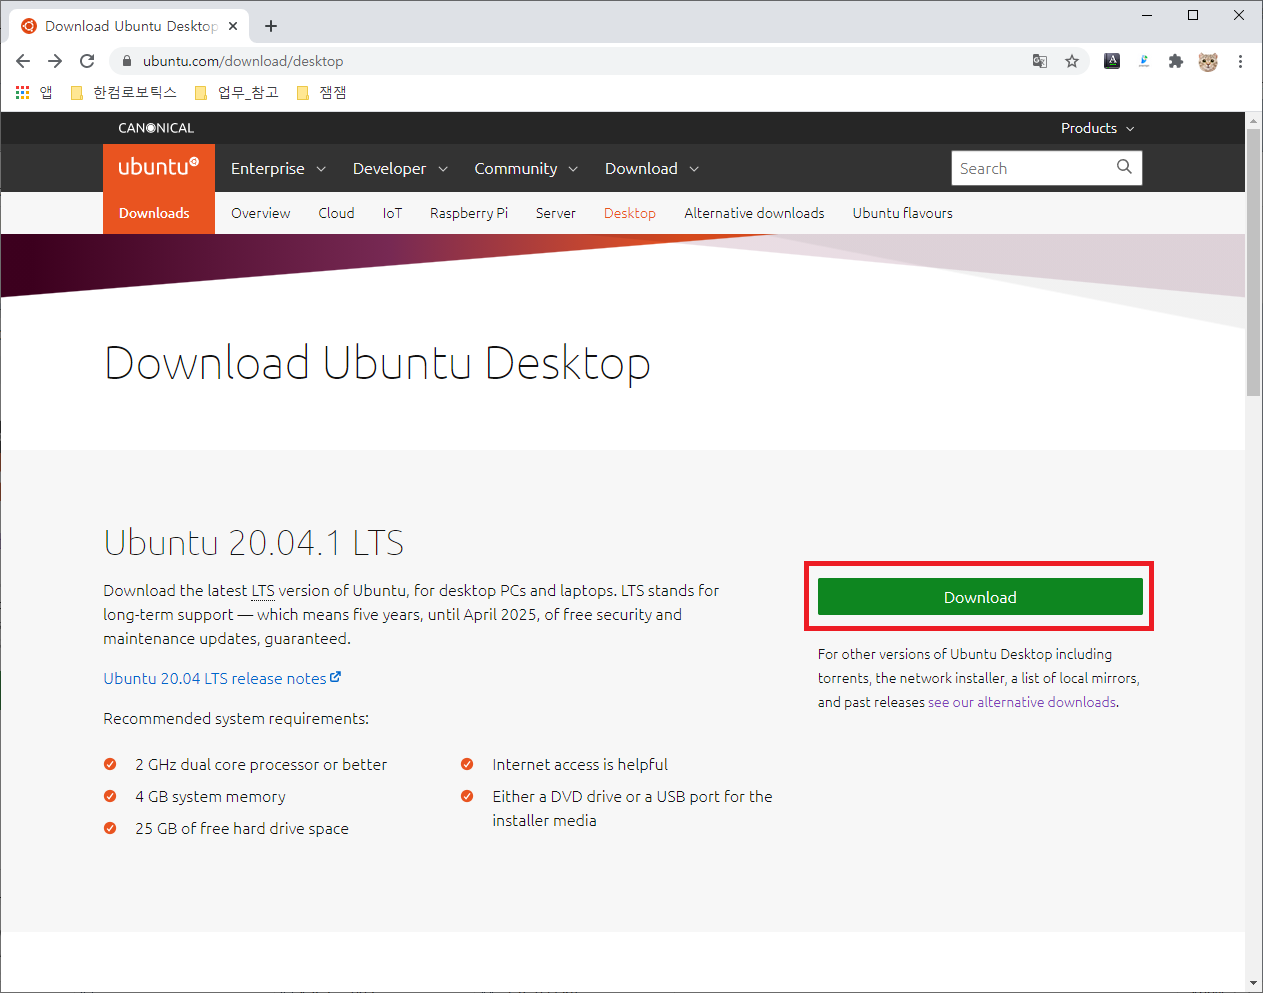Open Ubuntu flavours in the subnav
Screen dimensions: 1263x993
[x=903, y=213]
